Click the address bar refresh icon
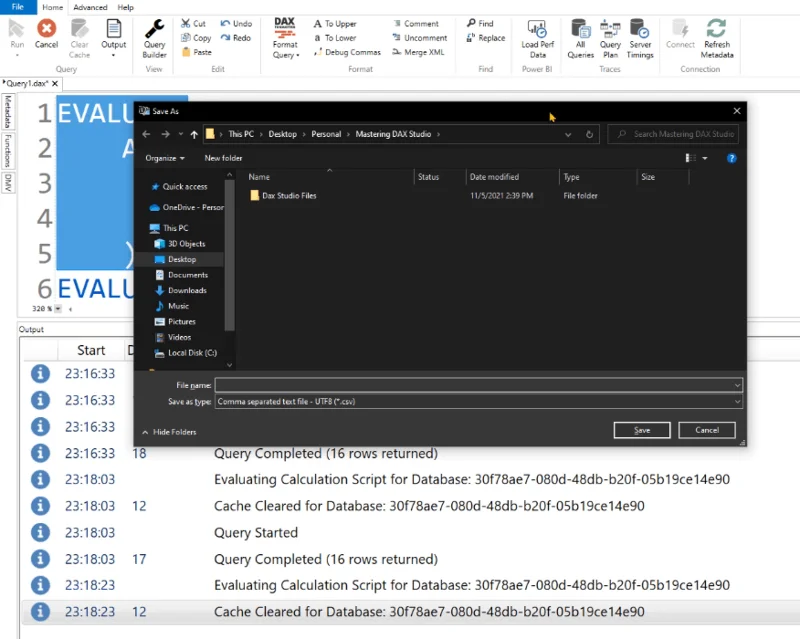 (589, 135)
